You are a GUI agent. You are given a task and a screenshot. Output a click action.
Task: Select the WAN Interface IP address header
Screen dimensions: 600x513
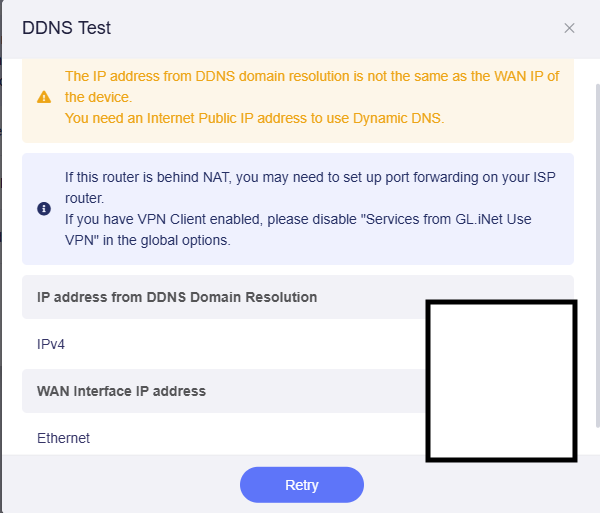(121, 391)
